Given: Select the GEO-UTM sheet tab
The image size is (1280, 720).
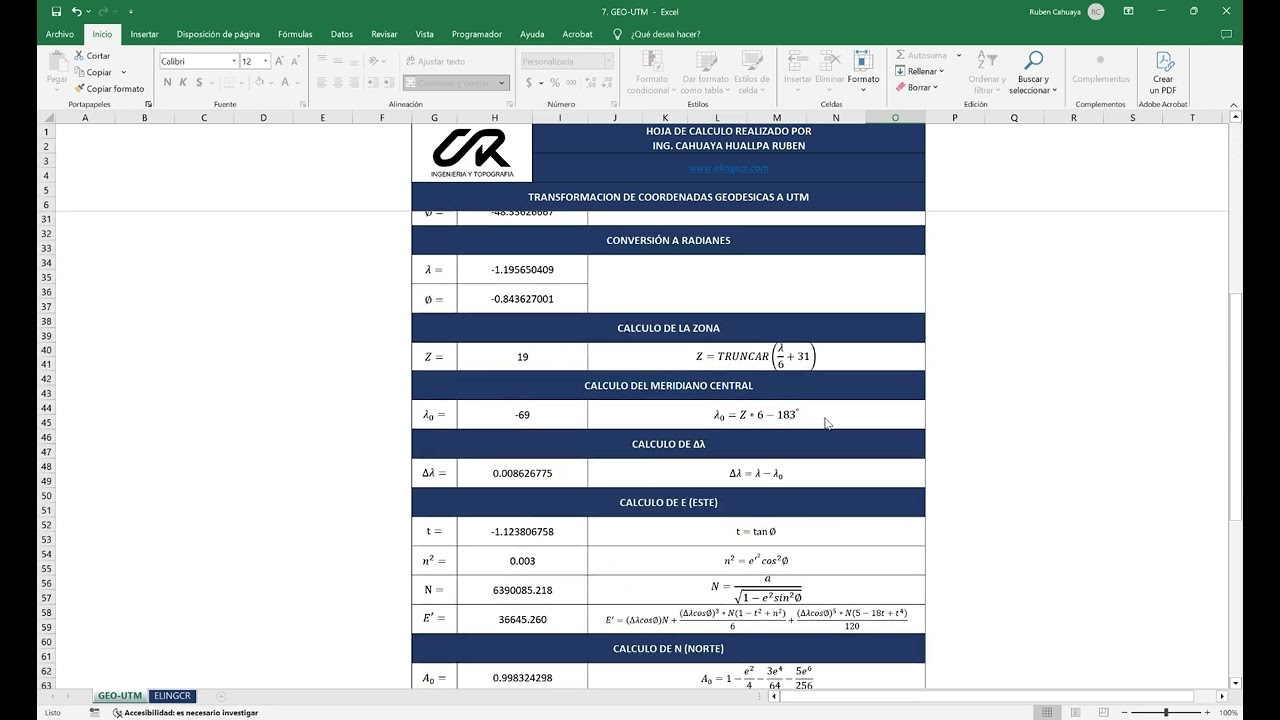Looking at the screenshot, I should (120, 696).
